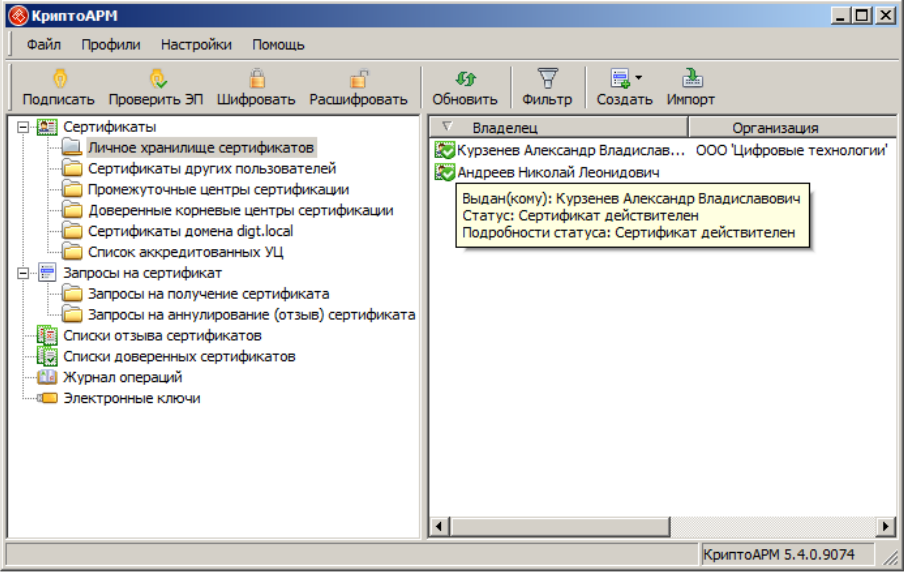The height and width of the screenshot is (572, 904).
Task: Click the horizontal scrollbar right arrow
Action: click(886, 526)
